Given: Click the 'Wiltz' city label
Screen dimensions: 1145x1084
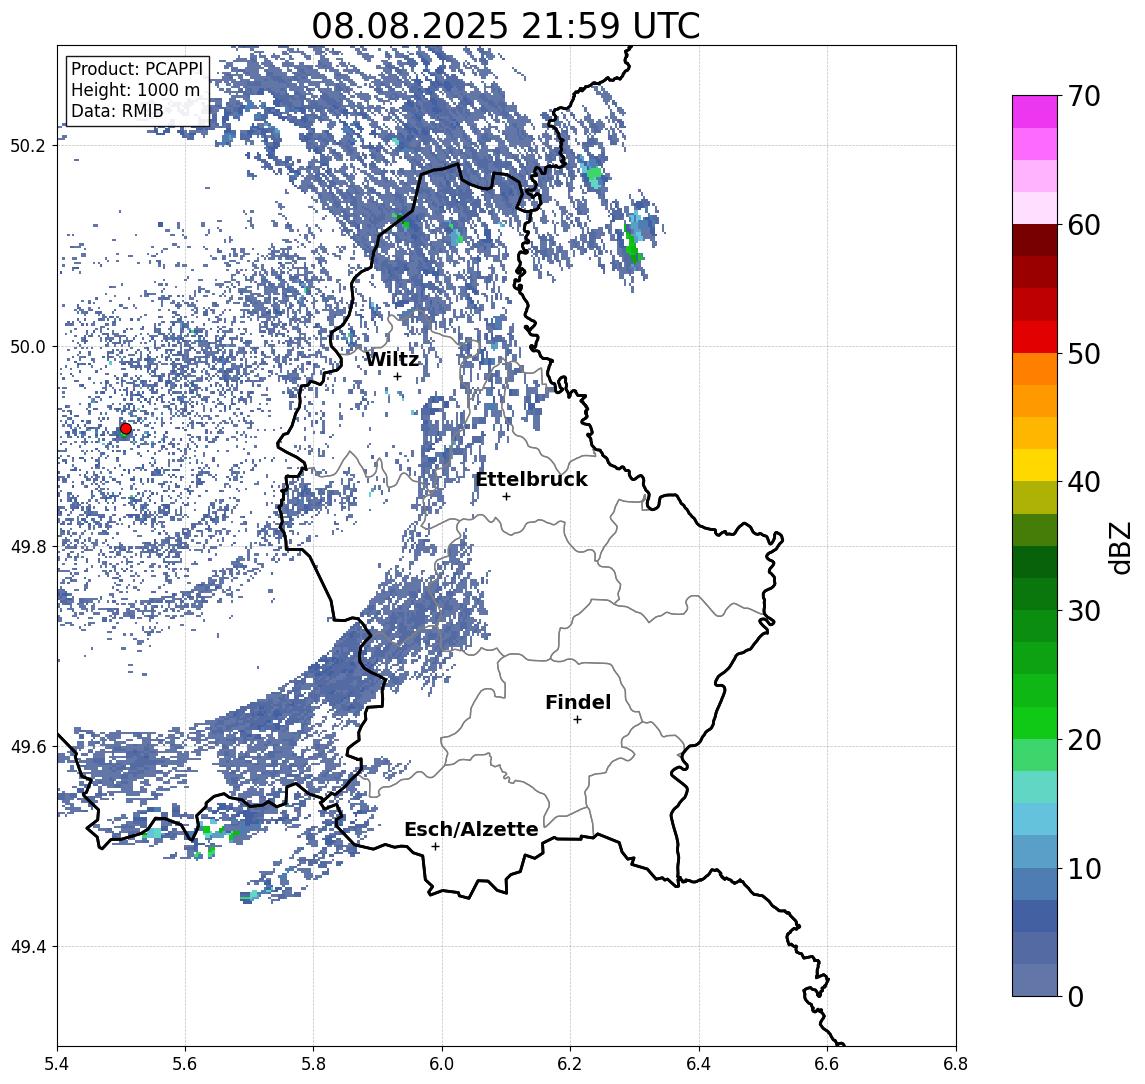Looking at the screenshot, I should (x=392, y=359).
